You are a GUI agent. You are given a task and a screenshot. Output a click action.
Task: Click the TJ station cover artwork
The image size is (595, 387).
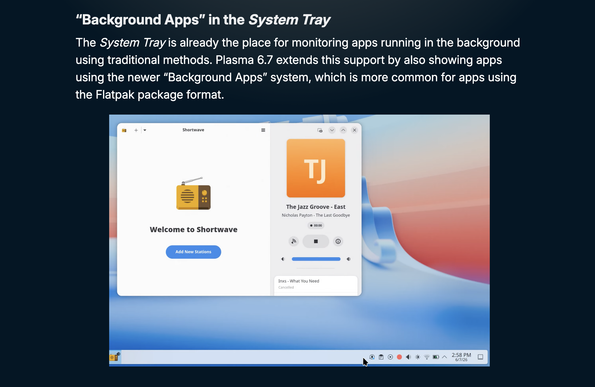[316, 168]
